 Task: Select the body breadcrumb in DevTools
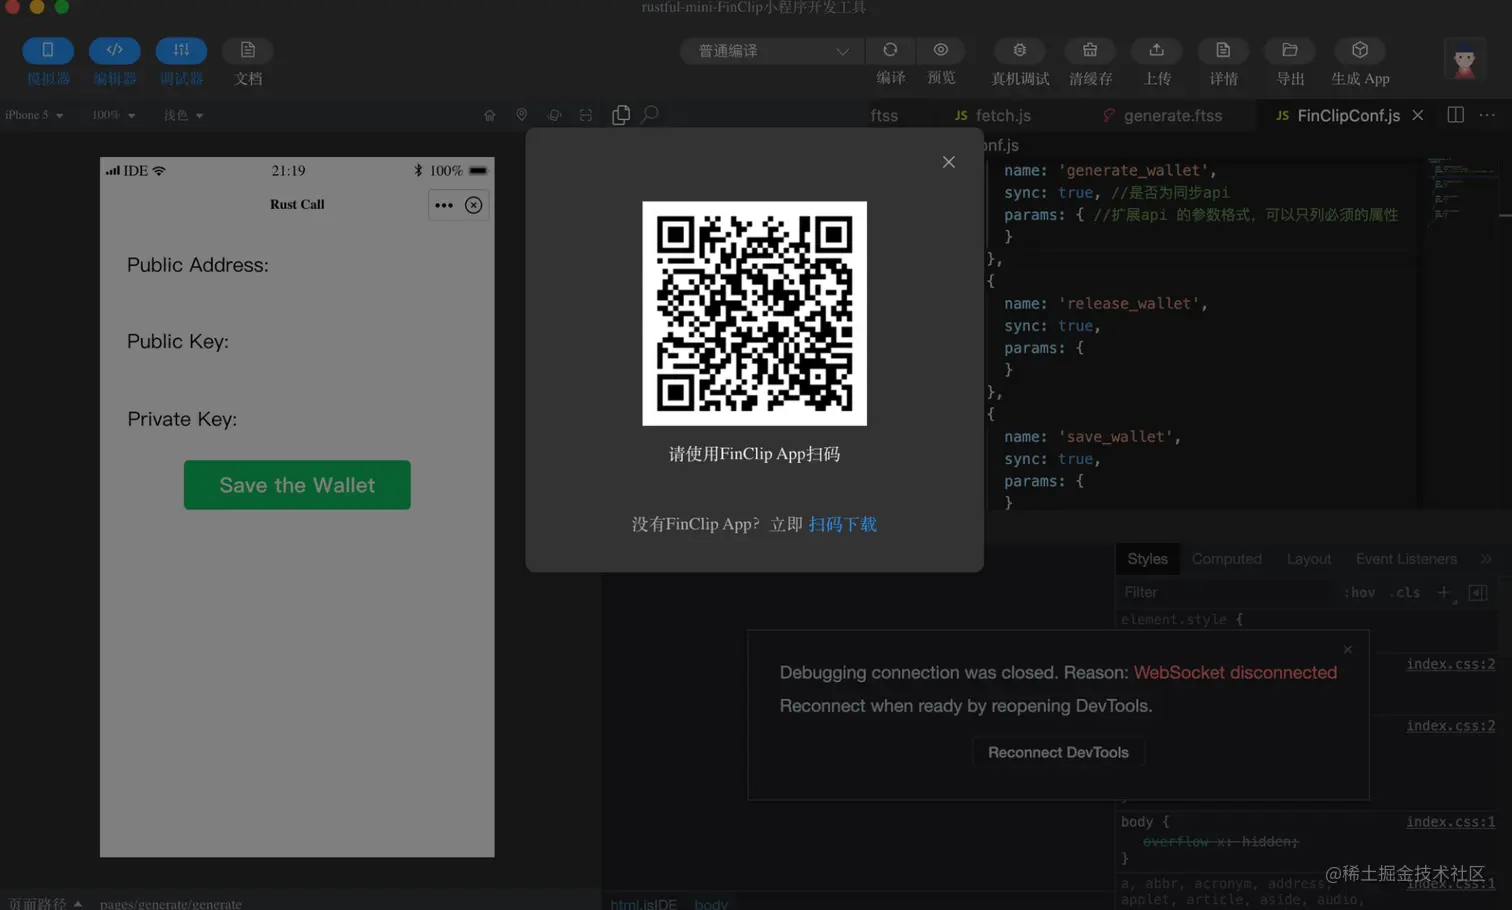(711, 904)
